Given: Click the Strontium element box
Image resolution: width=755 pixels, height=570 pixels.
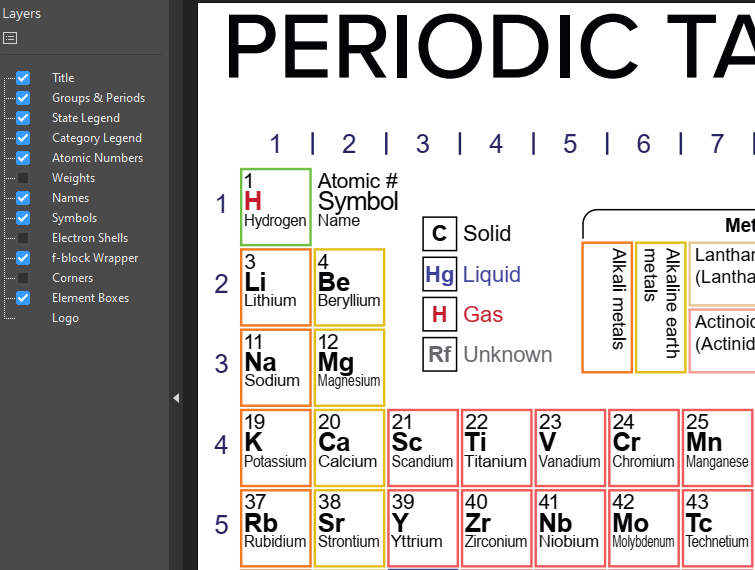Looking at the screenshot, I should tap(350, 529).
